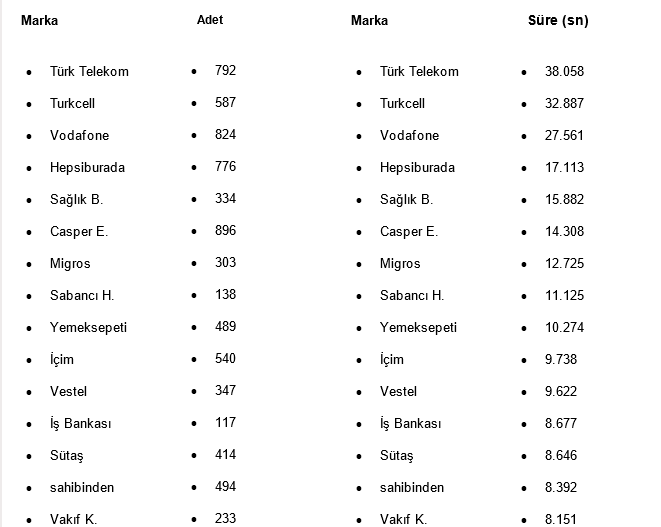This screenshot has height=527, width=661.
Task: Click the Adet column header
Action: point(210,20)
